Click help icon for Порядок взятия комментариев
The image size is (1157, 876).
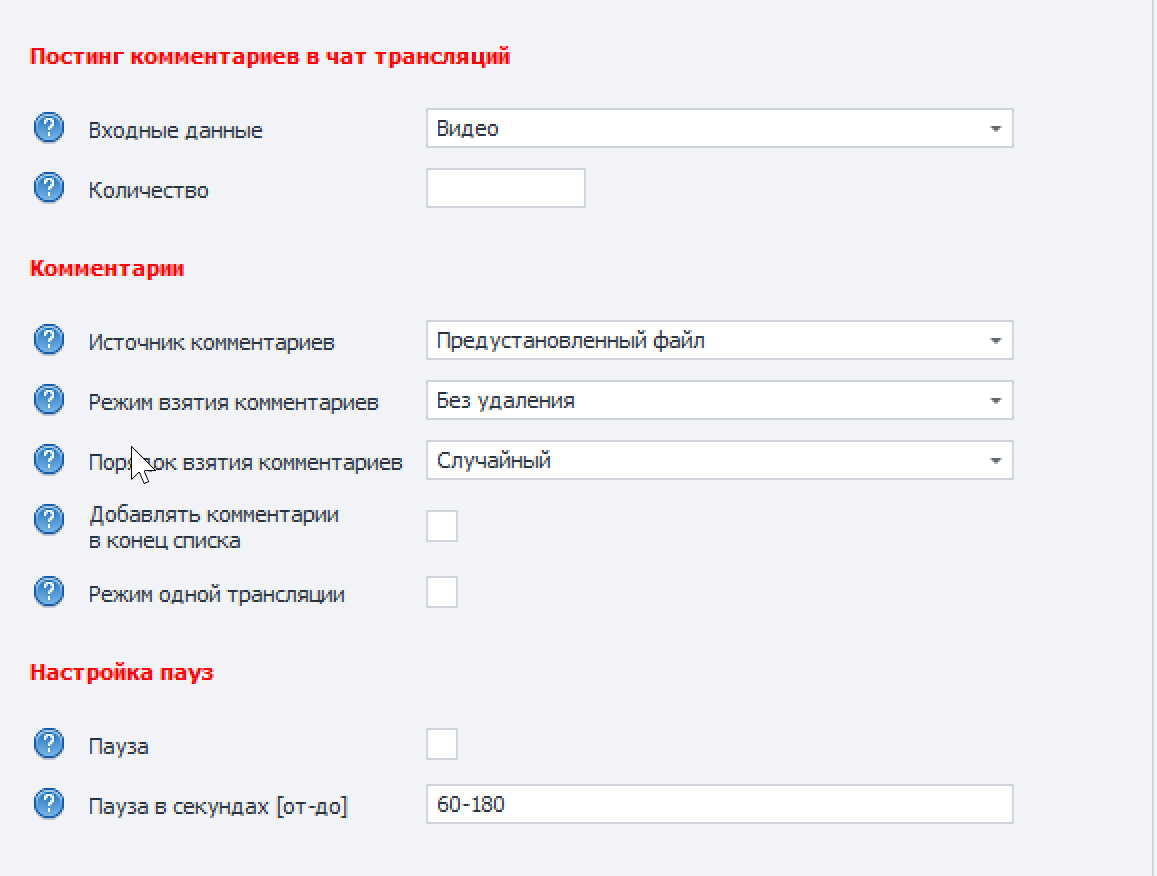(x=49, y=461)
